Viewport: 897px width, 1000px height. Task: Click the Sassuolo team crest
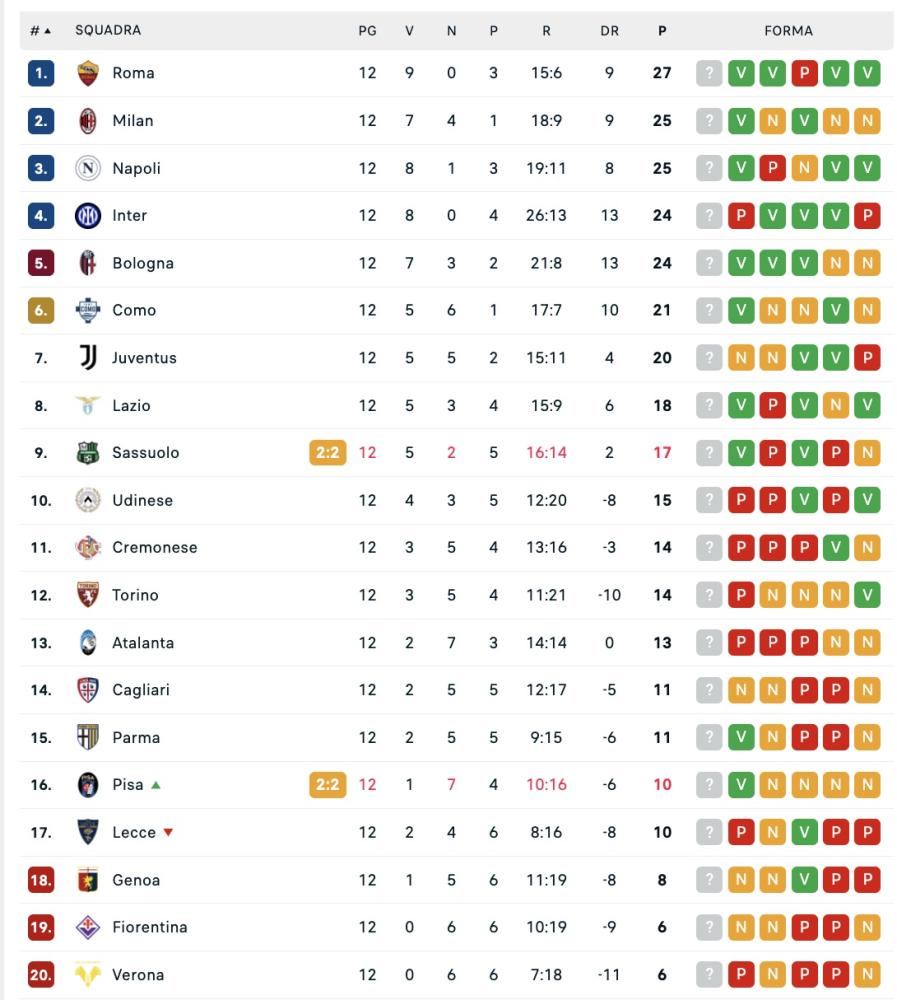click(x=88, y=453)
